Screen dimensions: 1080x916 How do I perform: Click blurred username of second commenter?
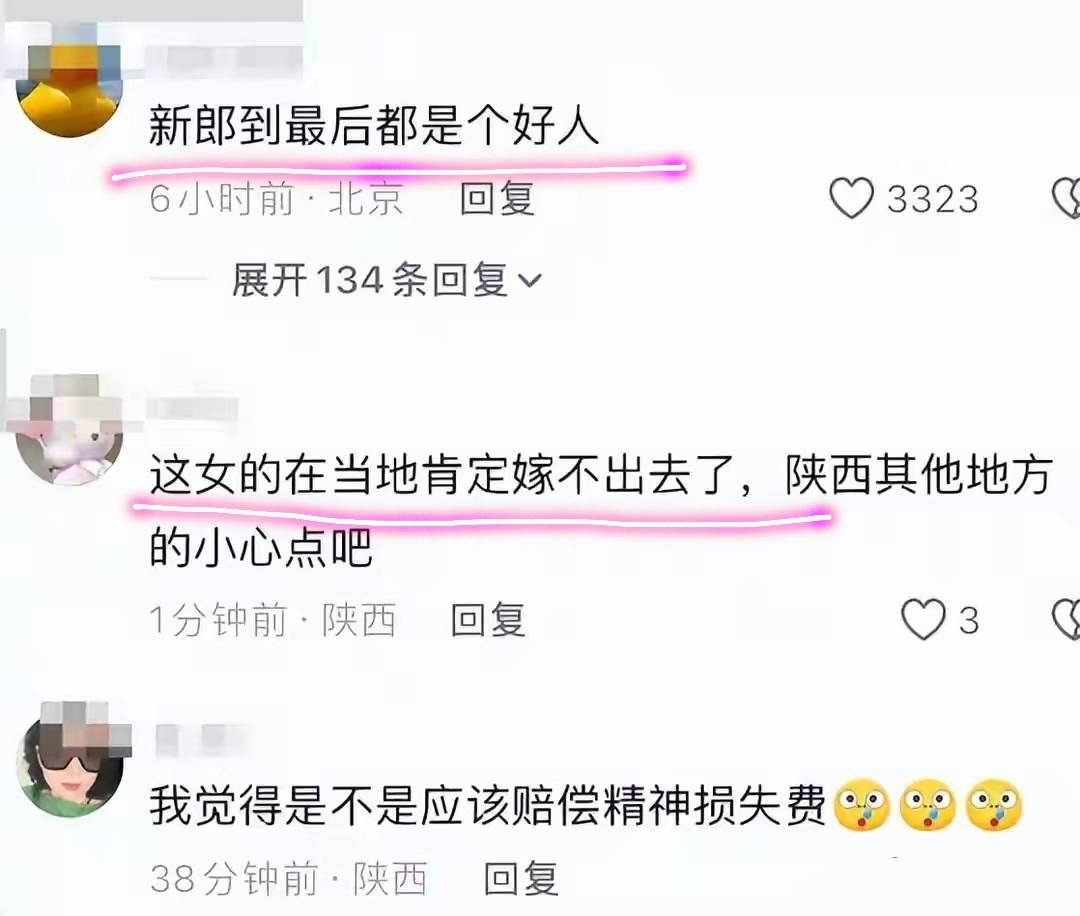click(x=193, y=408)
